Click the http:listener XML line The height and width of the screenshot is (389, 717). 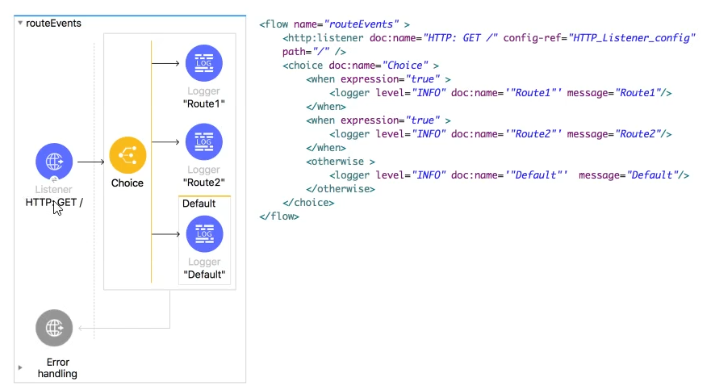489,38
